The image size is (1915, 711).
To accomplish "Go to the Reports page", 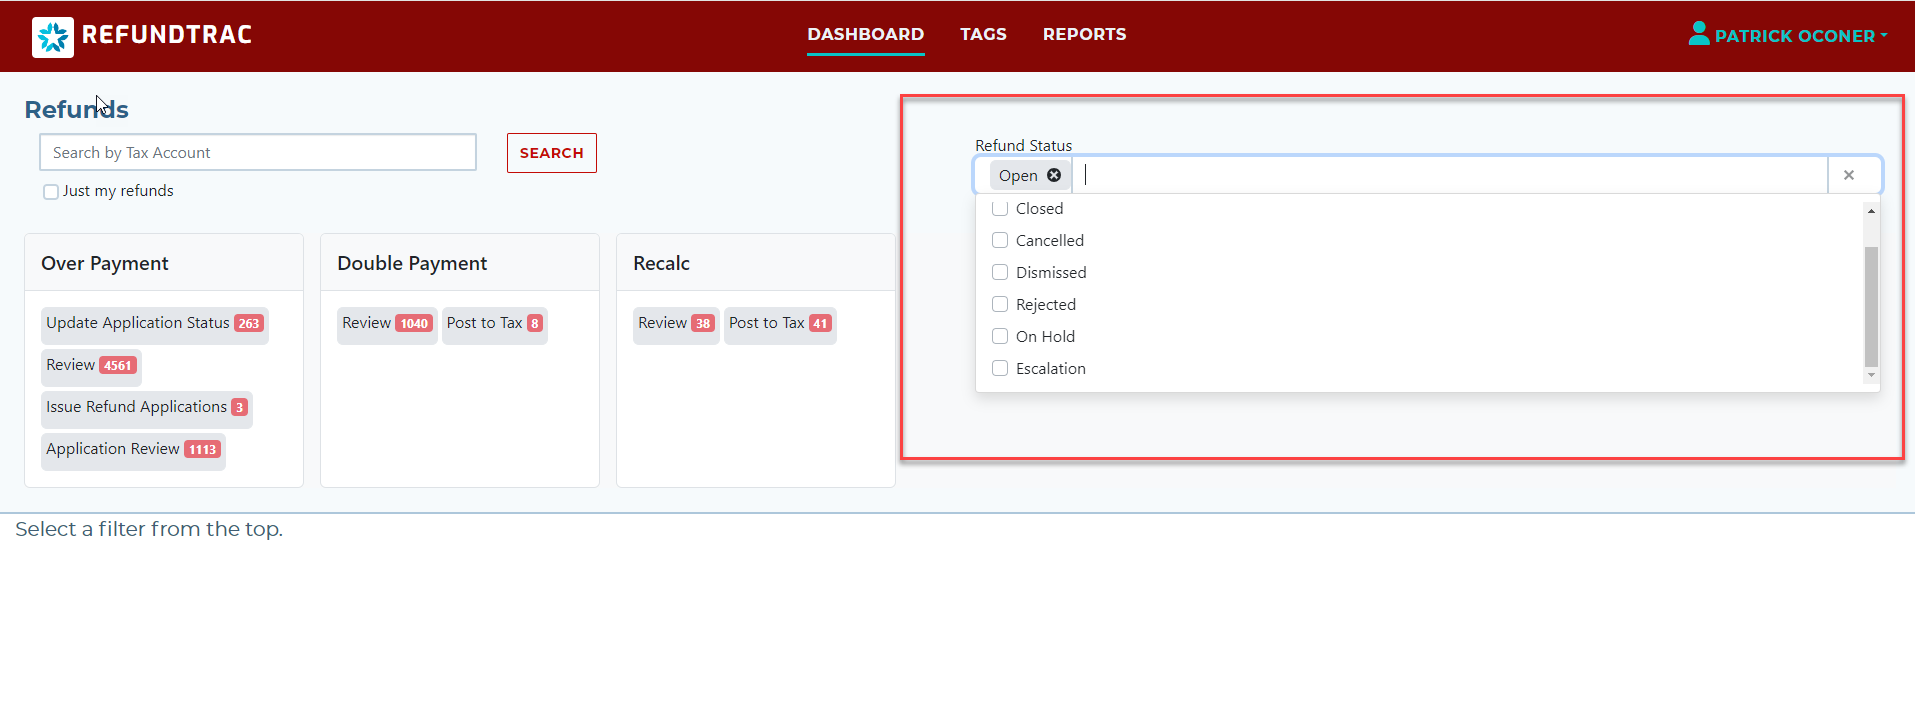I will (x=1084, y=34).
